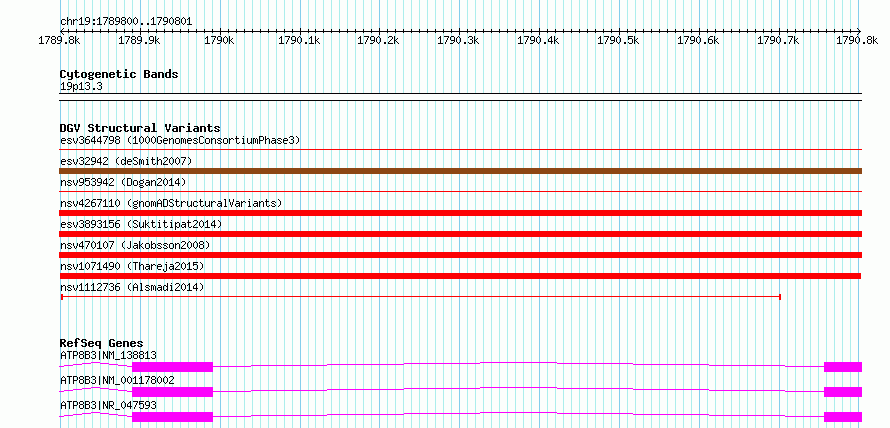Click the thin red esv3644798 variant line

(461, 150)
